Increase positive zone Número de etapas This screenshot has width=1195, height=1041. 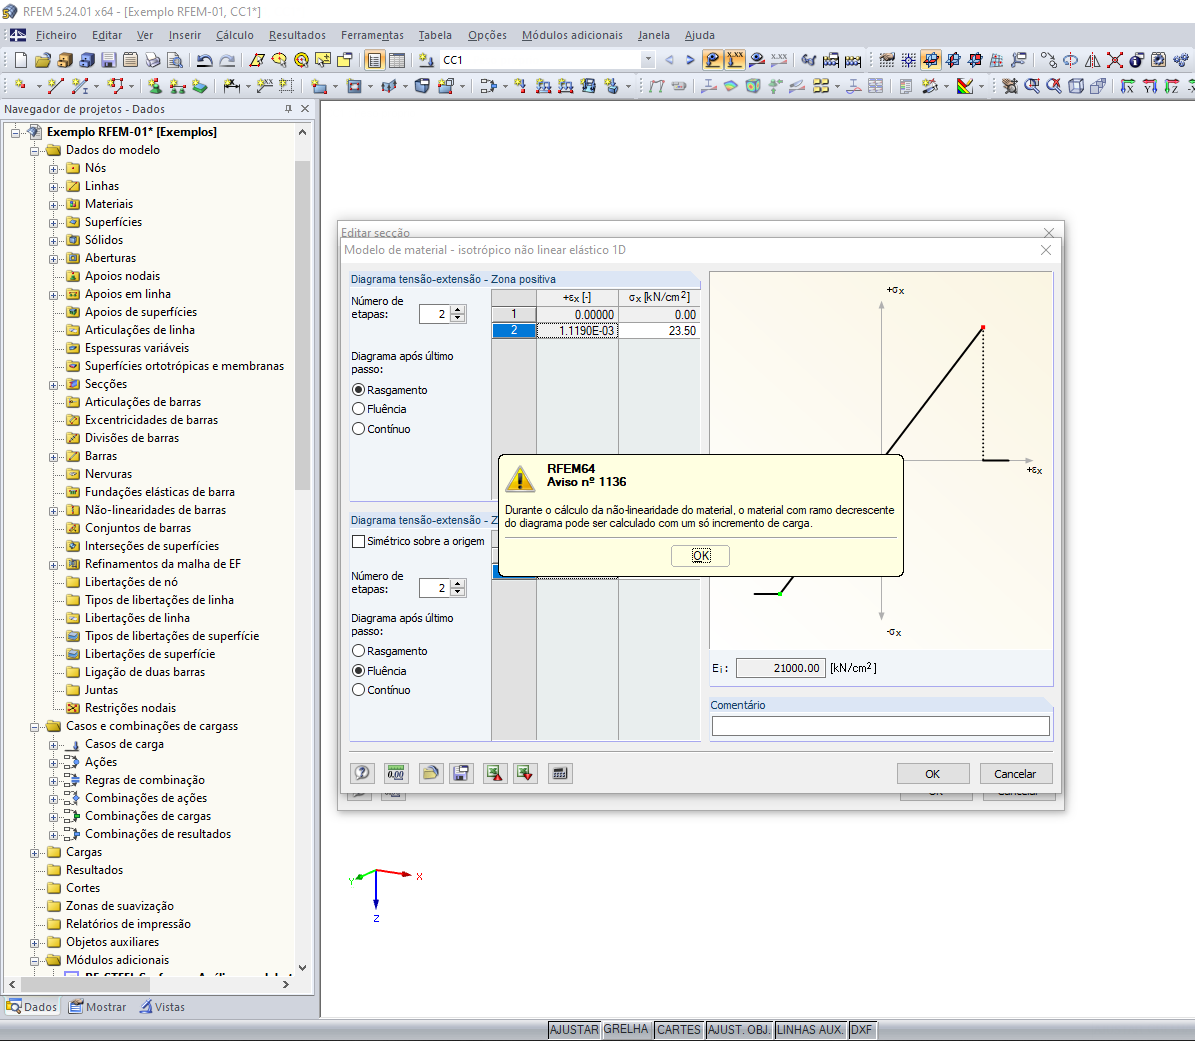[x=458, y=310]
